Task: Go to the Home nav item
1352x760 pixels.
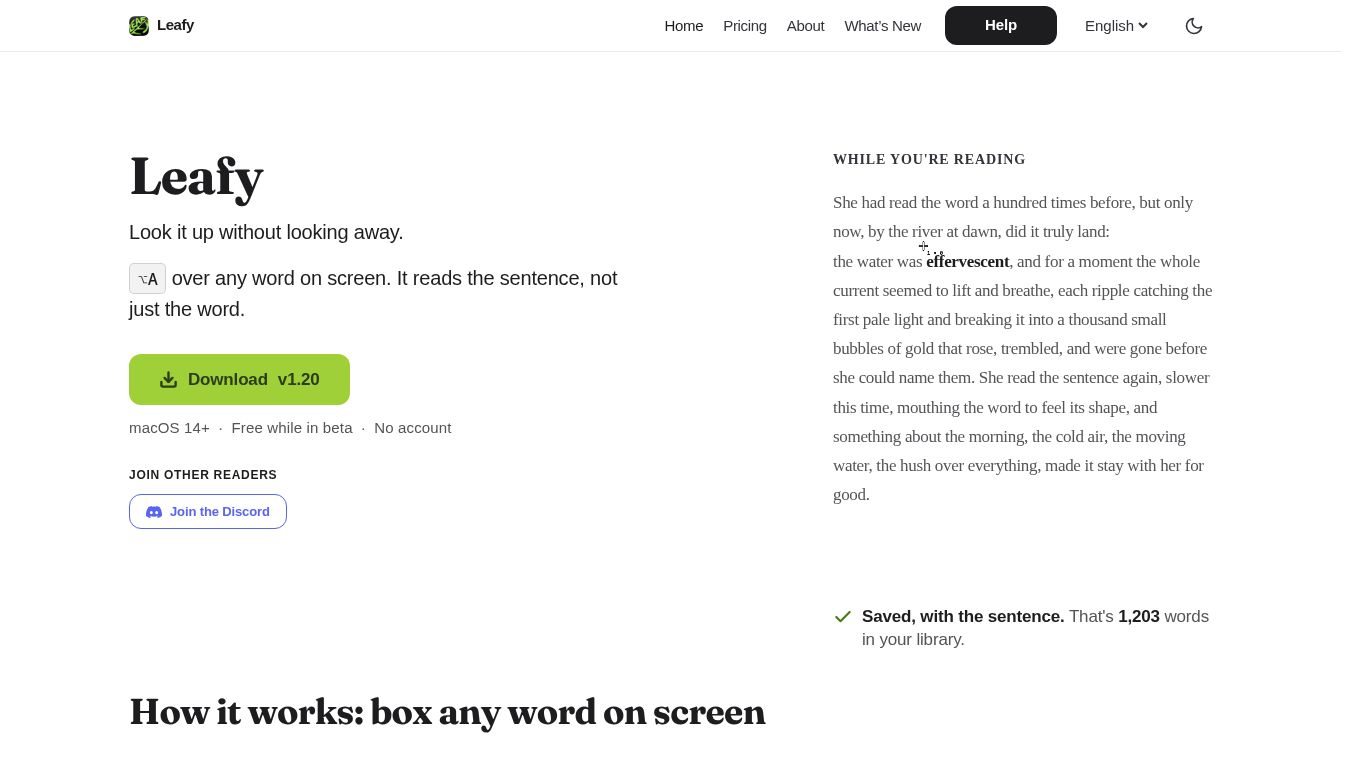Action: (x=684, y=26)
